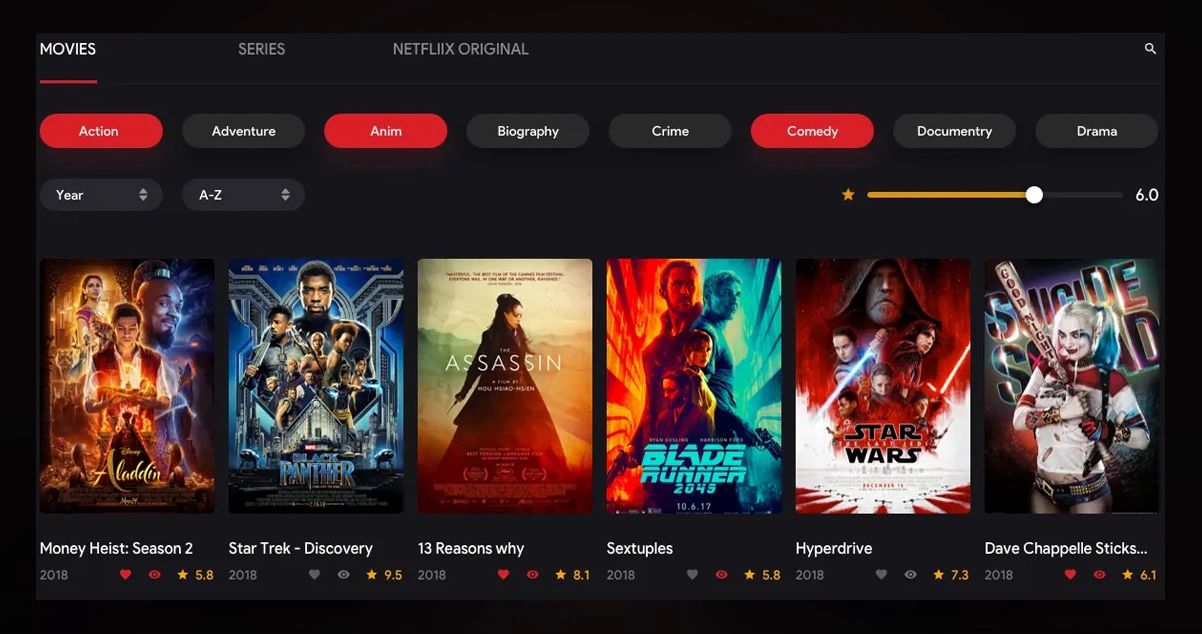Viewport: 1202px width, 634px height.
Task: Open The Assassin poster thumbnail
Action: tap(505, 386)
